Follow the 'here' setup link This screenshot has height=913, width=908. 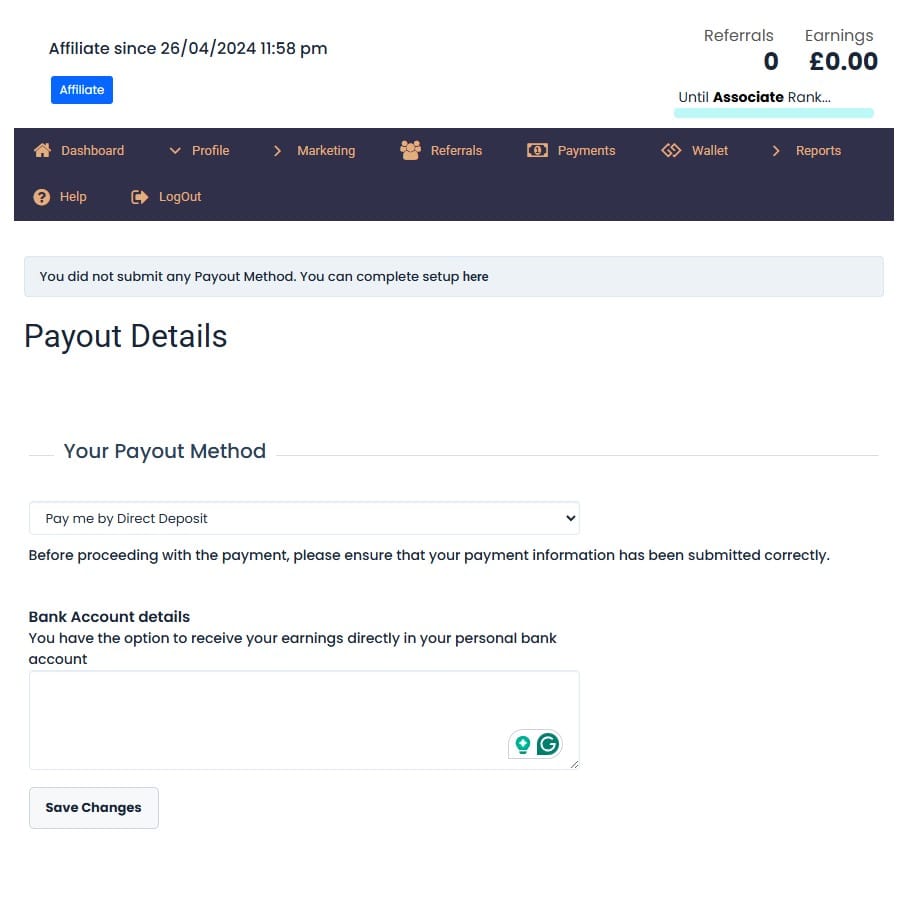click(475, 277)
